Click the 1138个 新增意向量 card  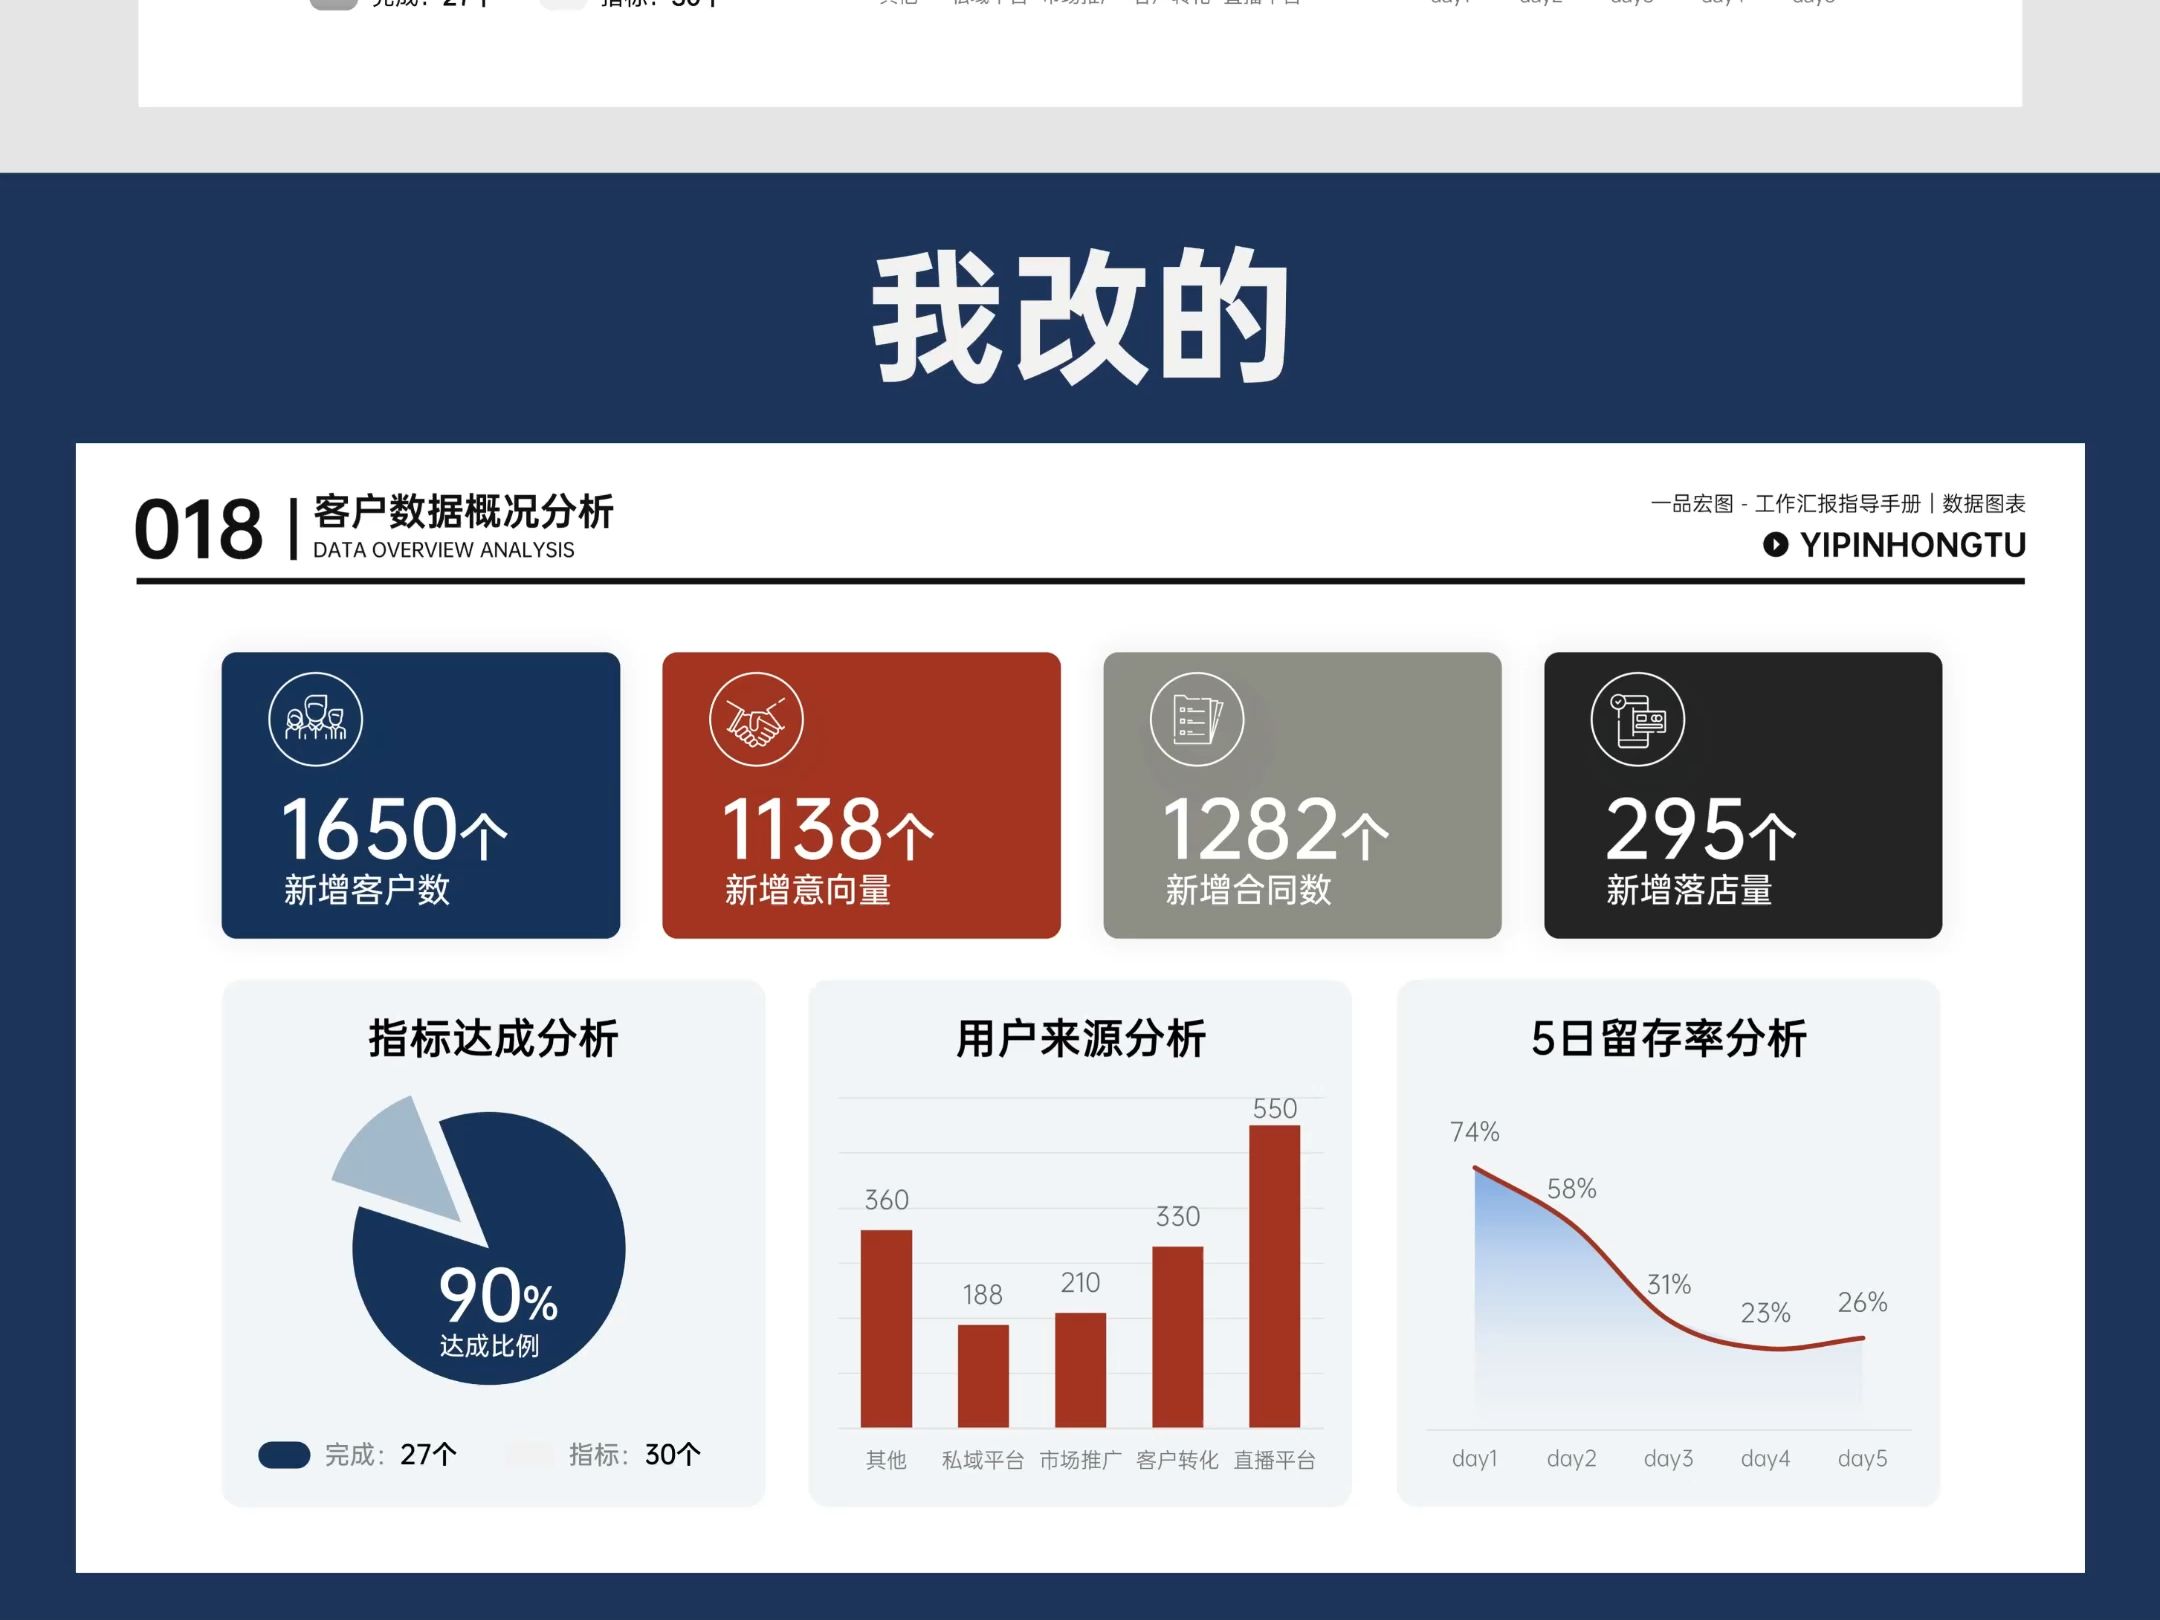[861, 795]
